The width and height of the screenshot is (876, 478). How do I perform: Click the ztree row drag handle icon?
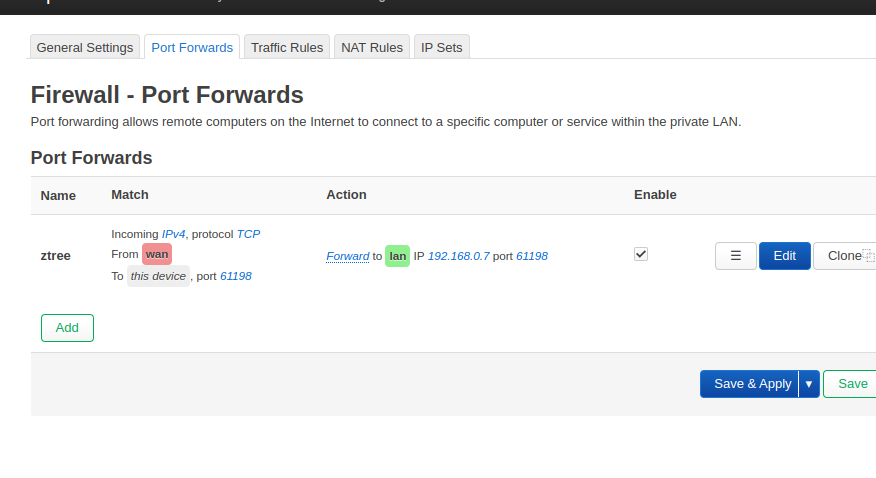click(735, 256)
